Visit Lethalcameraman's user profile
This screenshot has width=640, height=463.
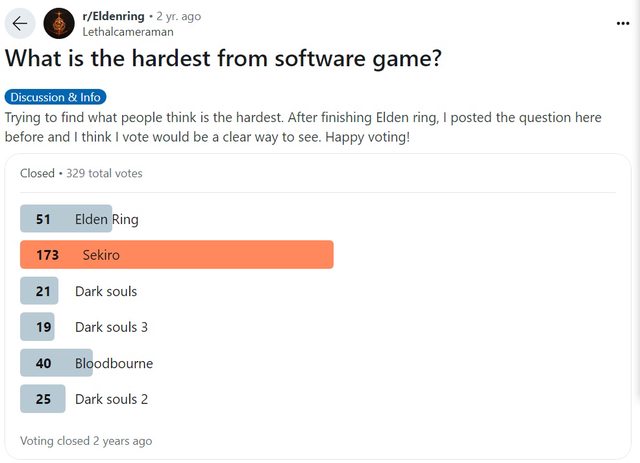click(127, 31)
